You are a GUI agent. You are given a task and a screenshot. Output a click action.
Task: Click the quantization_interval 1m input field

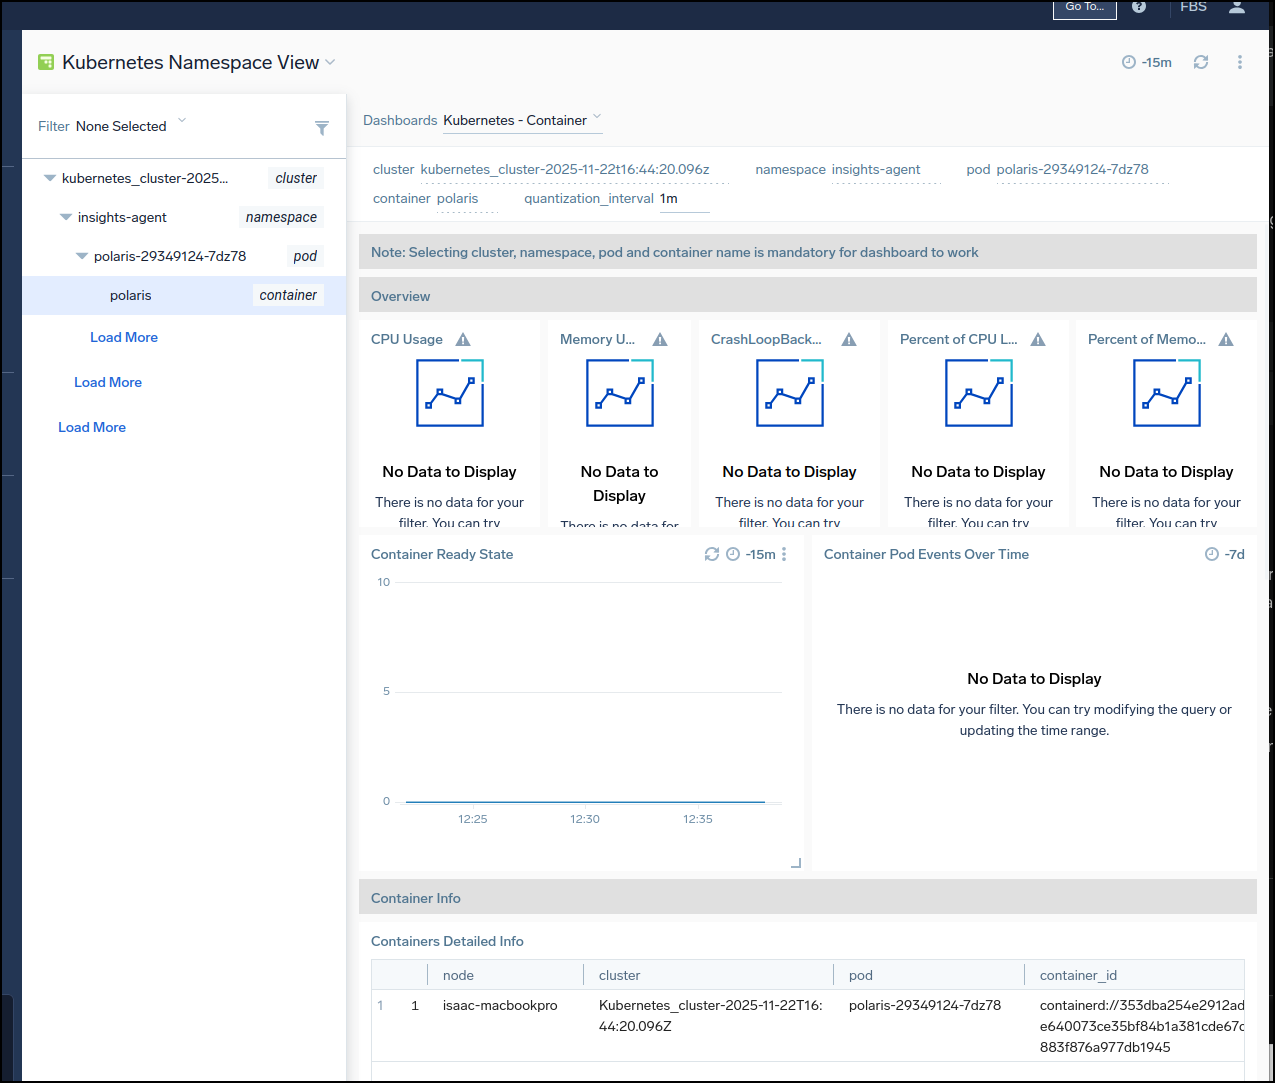tap(683, 199)
